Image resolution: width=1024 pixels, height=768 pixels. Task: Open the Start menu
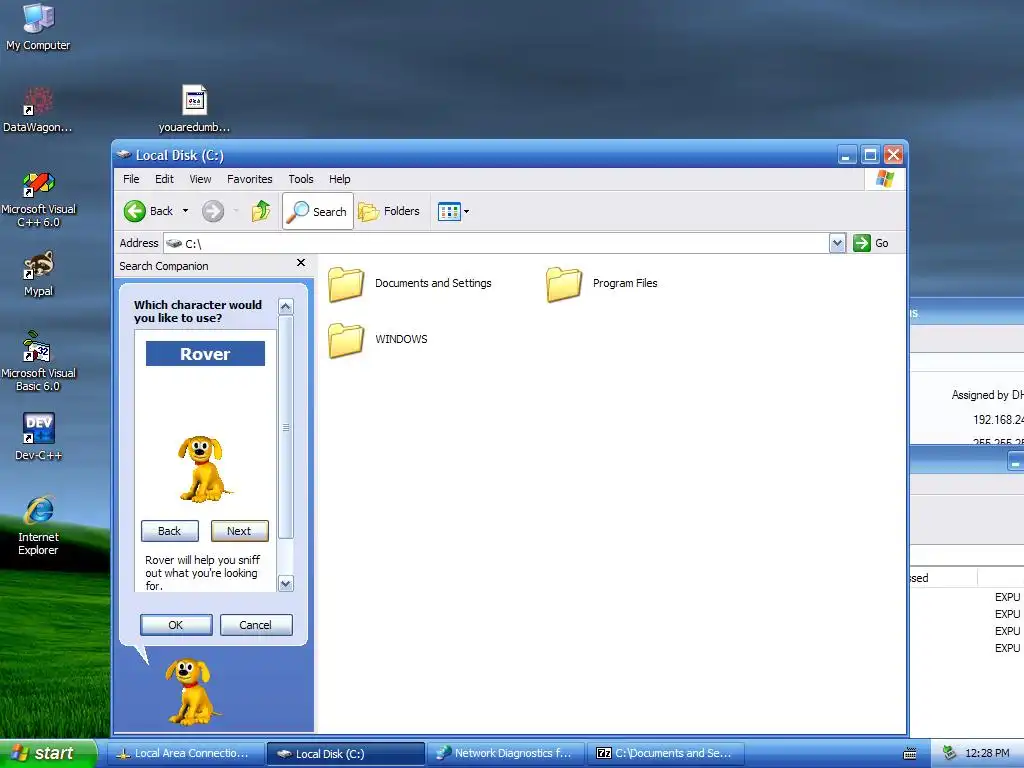tap(47, 753)
